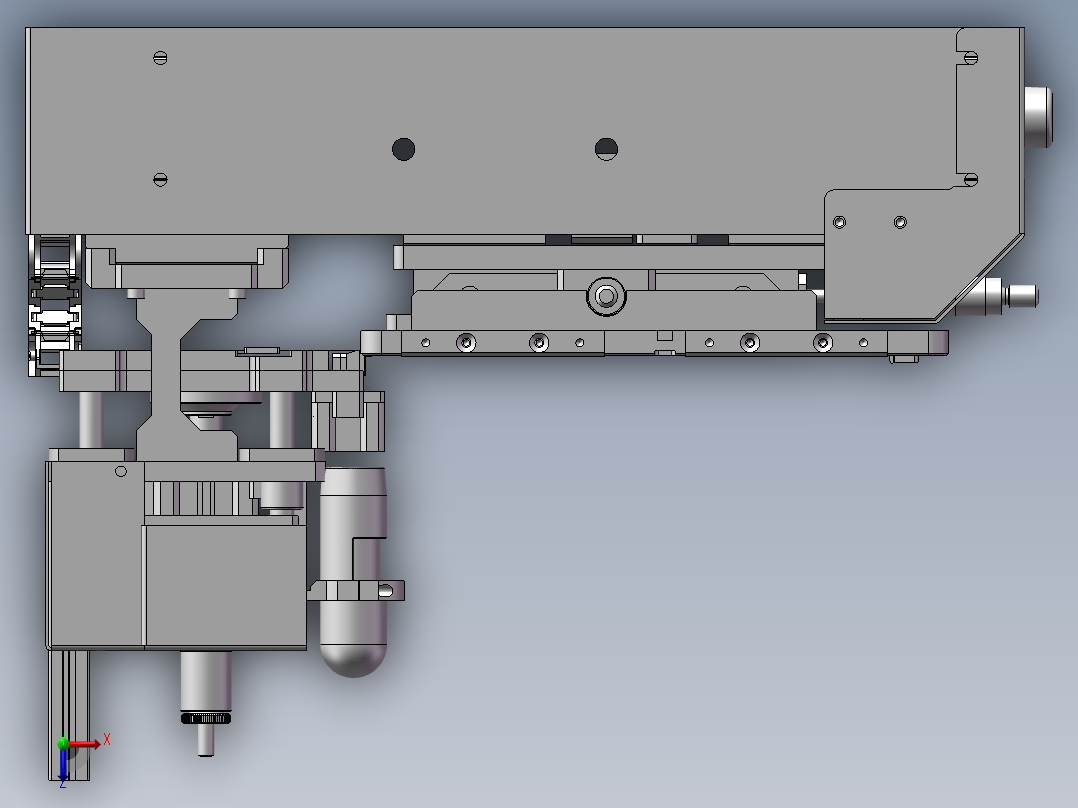Click the green origin sphere of the coordinate triad
1078x808 pixels.
63,743
